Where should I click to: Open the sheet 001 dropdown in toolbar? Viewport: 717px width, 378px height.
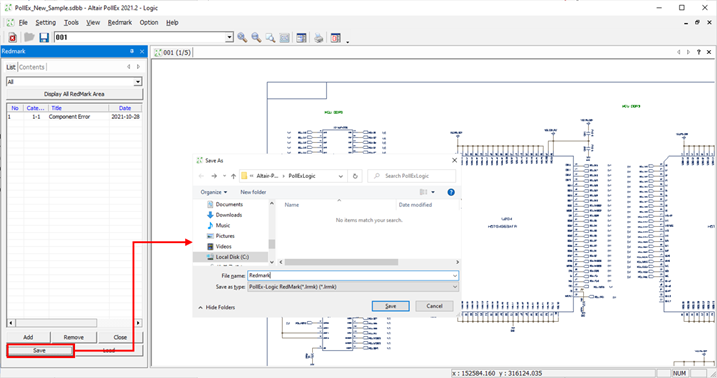230,37
